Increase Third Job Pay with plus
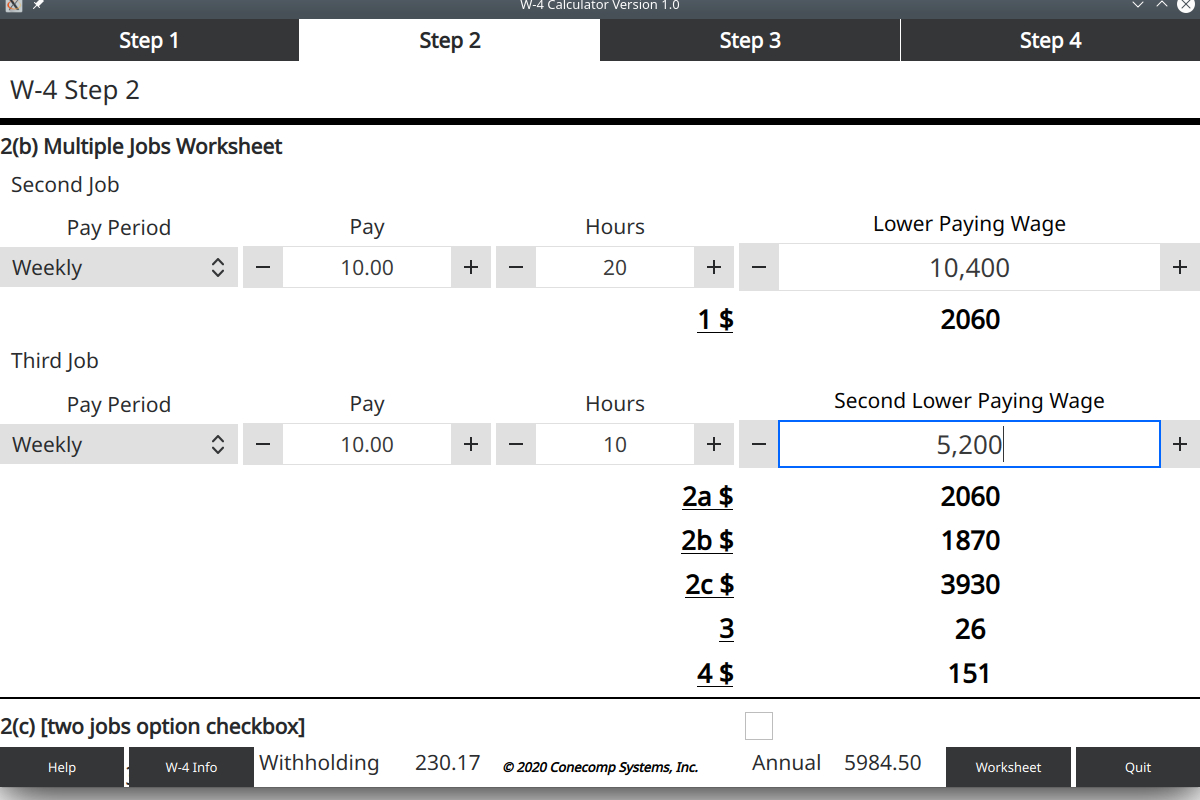Viewport: 1200px width, 800px height. (471, 445)
